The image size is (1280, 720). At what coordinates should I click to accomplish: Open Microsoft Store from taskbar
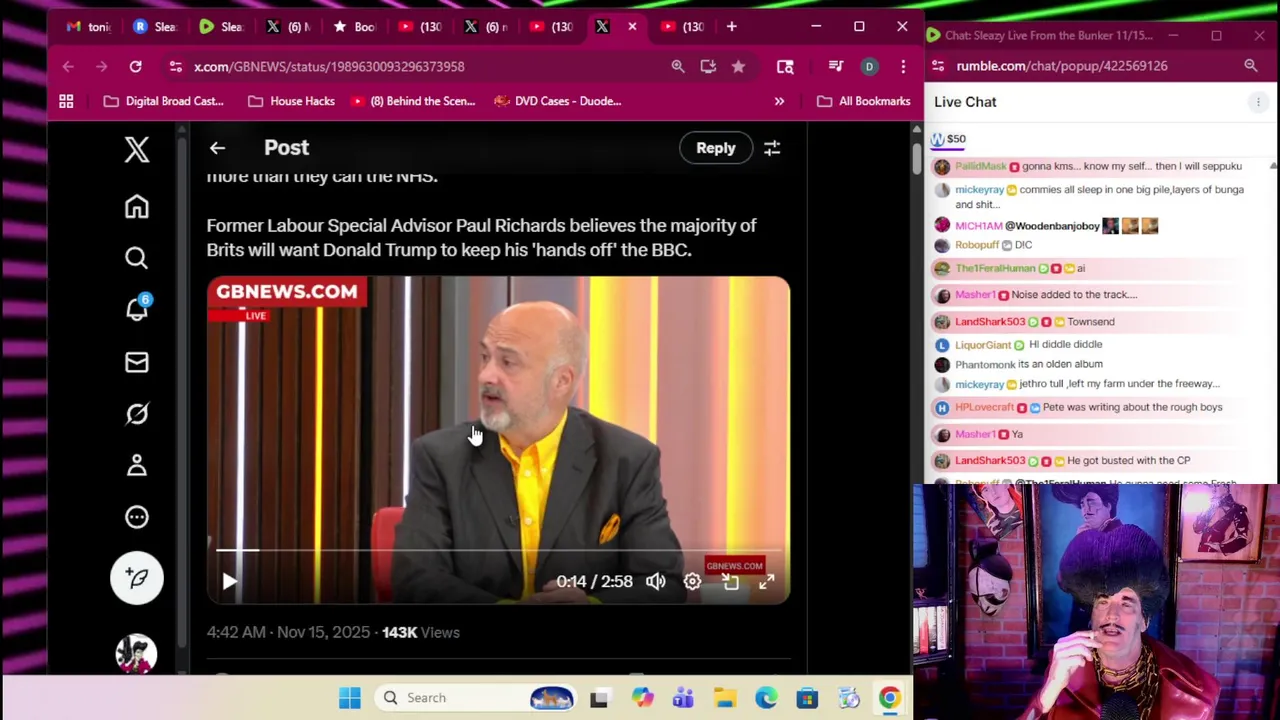pyautogui.click(x=807, y=698)
